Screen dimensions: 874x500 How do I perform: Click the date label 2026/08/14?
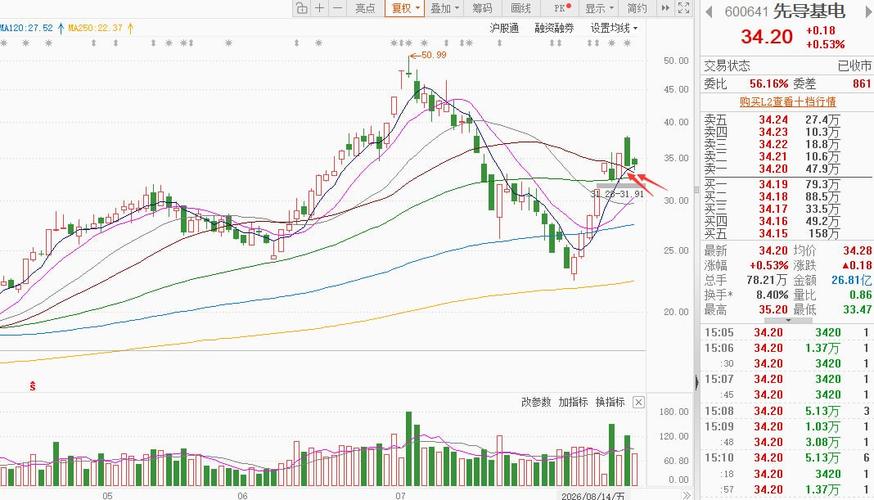[x=593, y=496]
